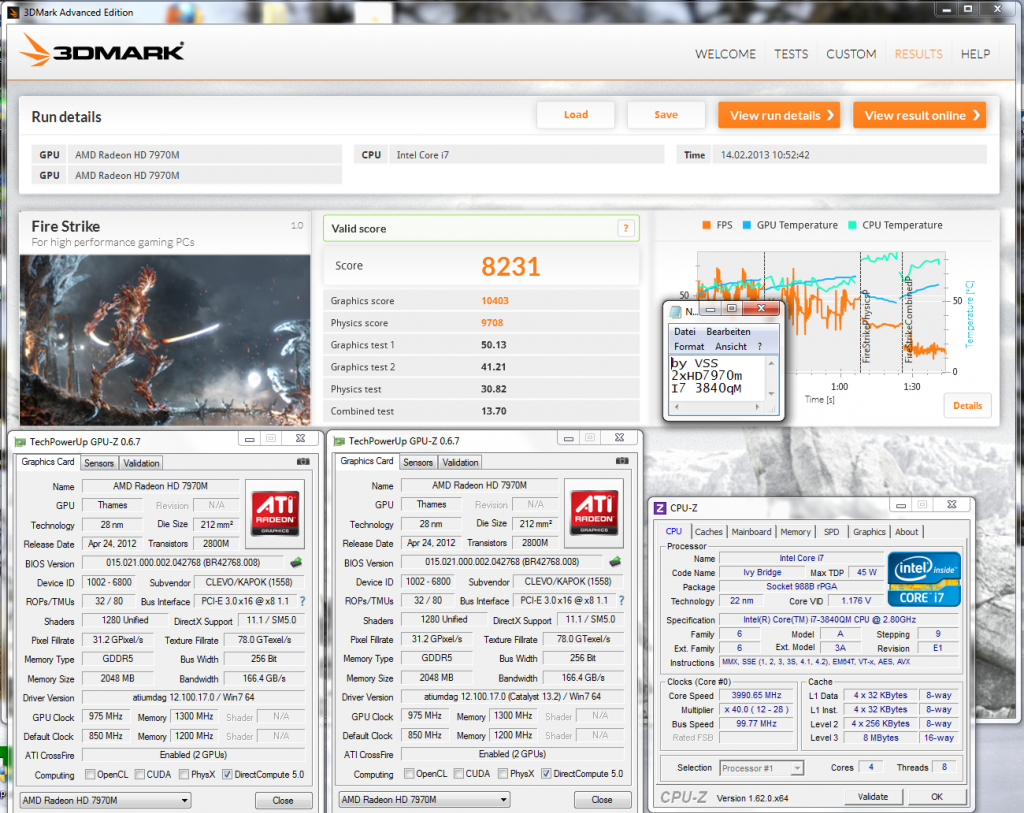Toggle DirectCompute 5.0 checkbox in right GPU-Z

click(546, 774)
